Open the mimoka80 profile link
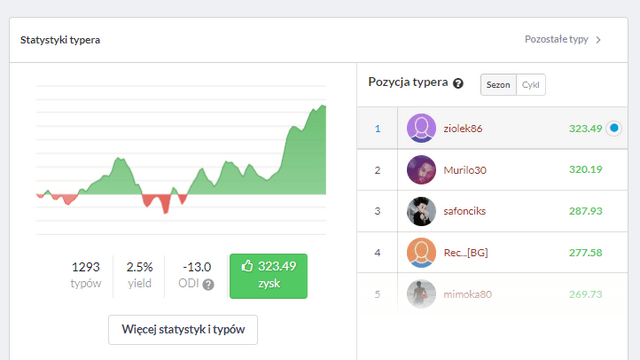This screenshot has width=640, height=360. (467, 294)
